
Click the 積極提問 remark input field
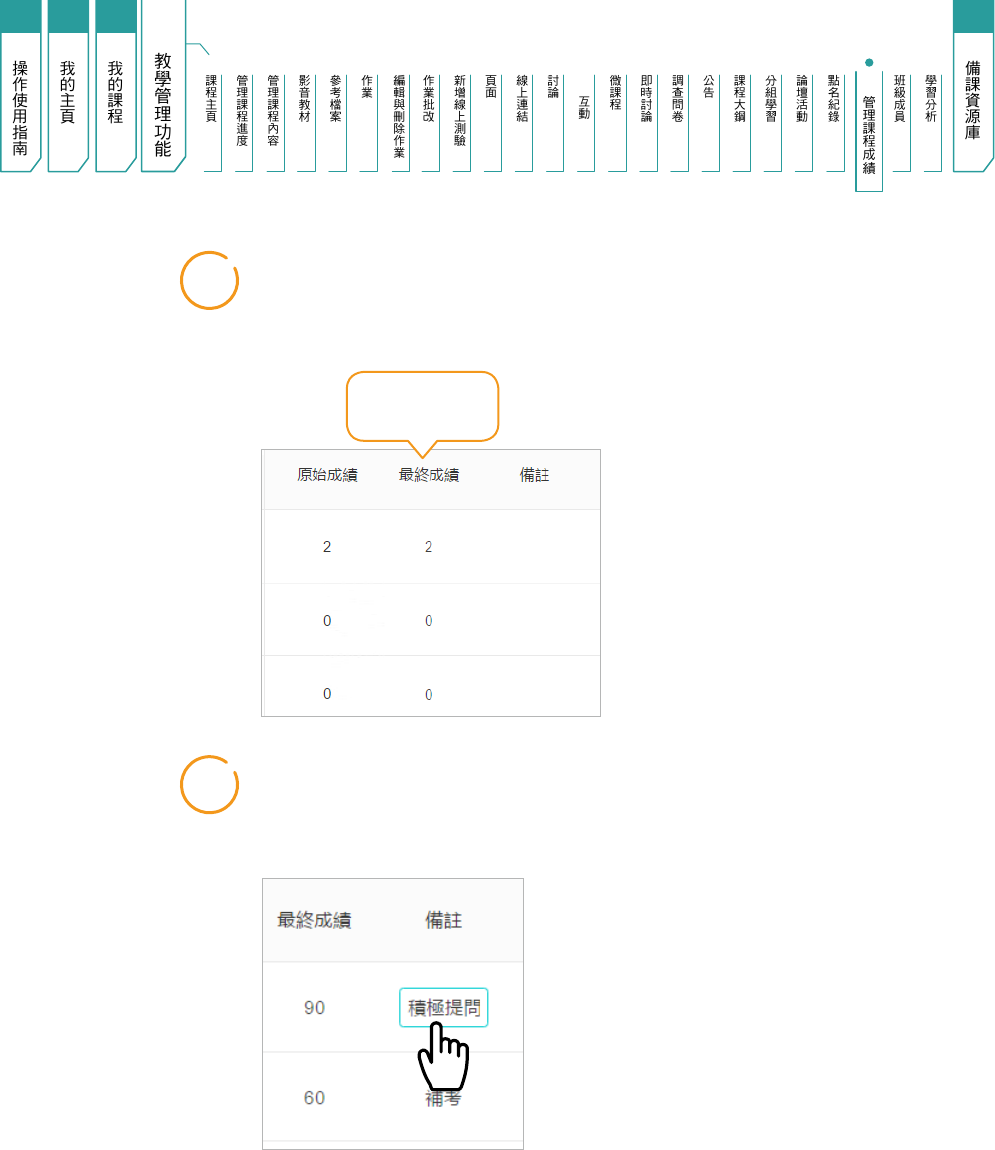[444, 1008]
